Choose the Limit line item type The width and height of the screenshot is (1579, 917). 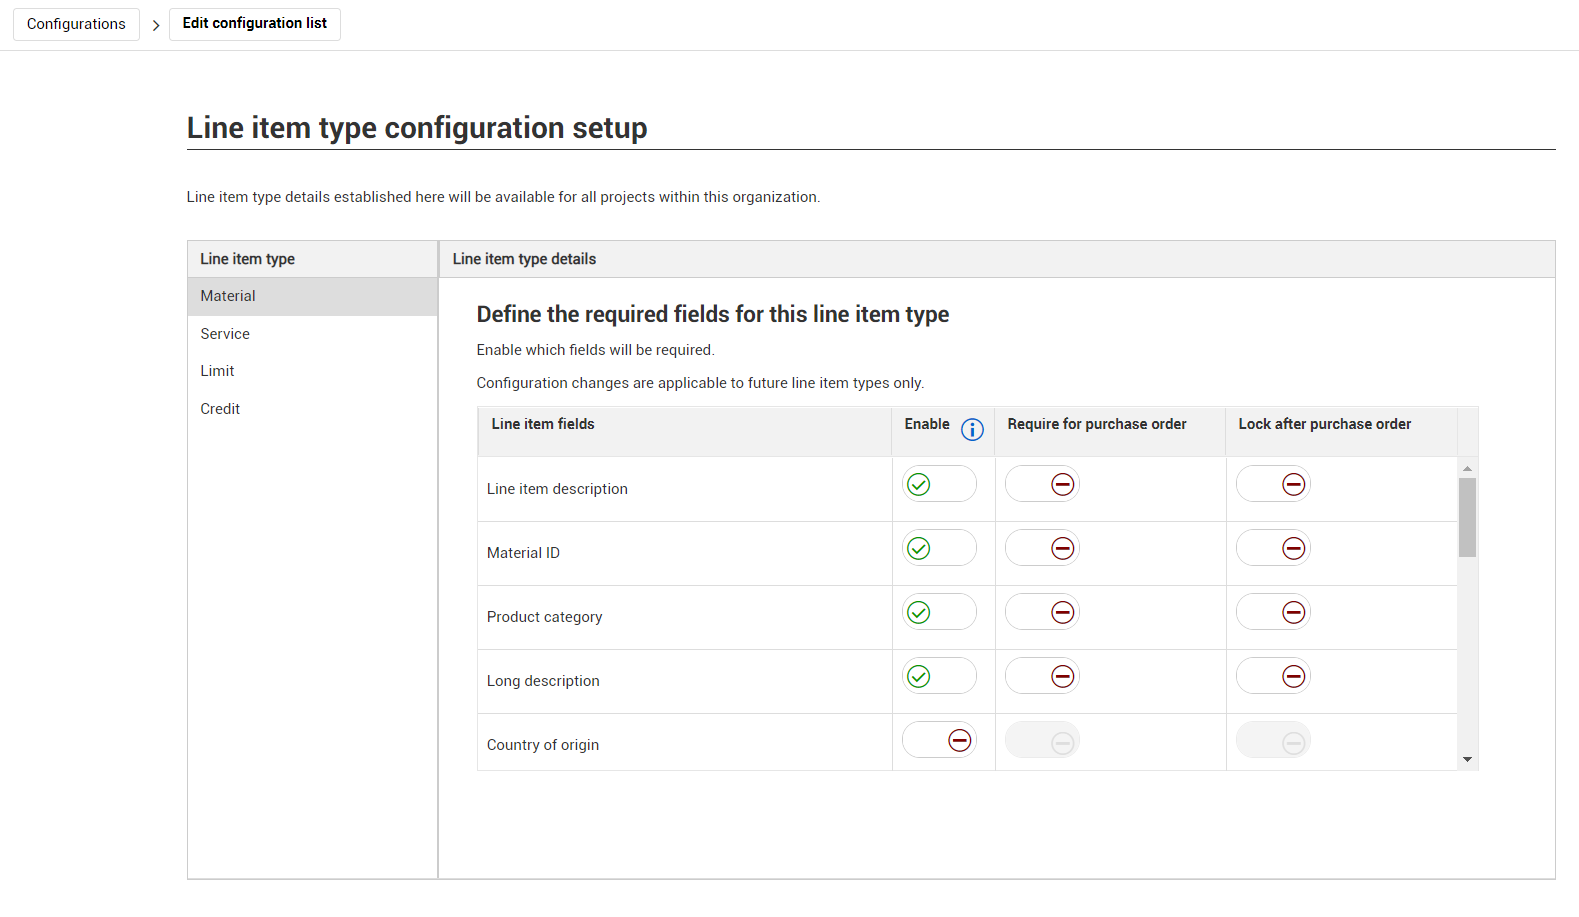217,371
